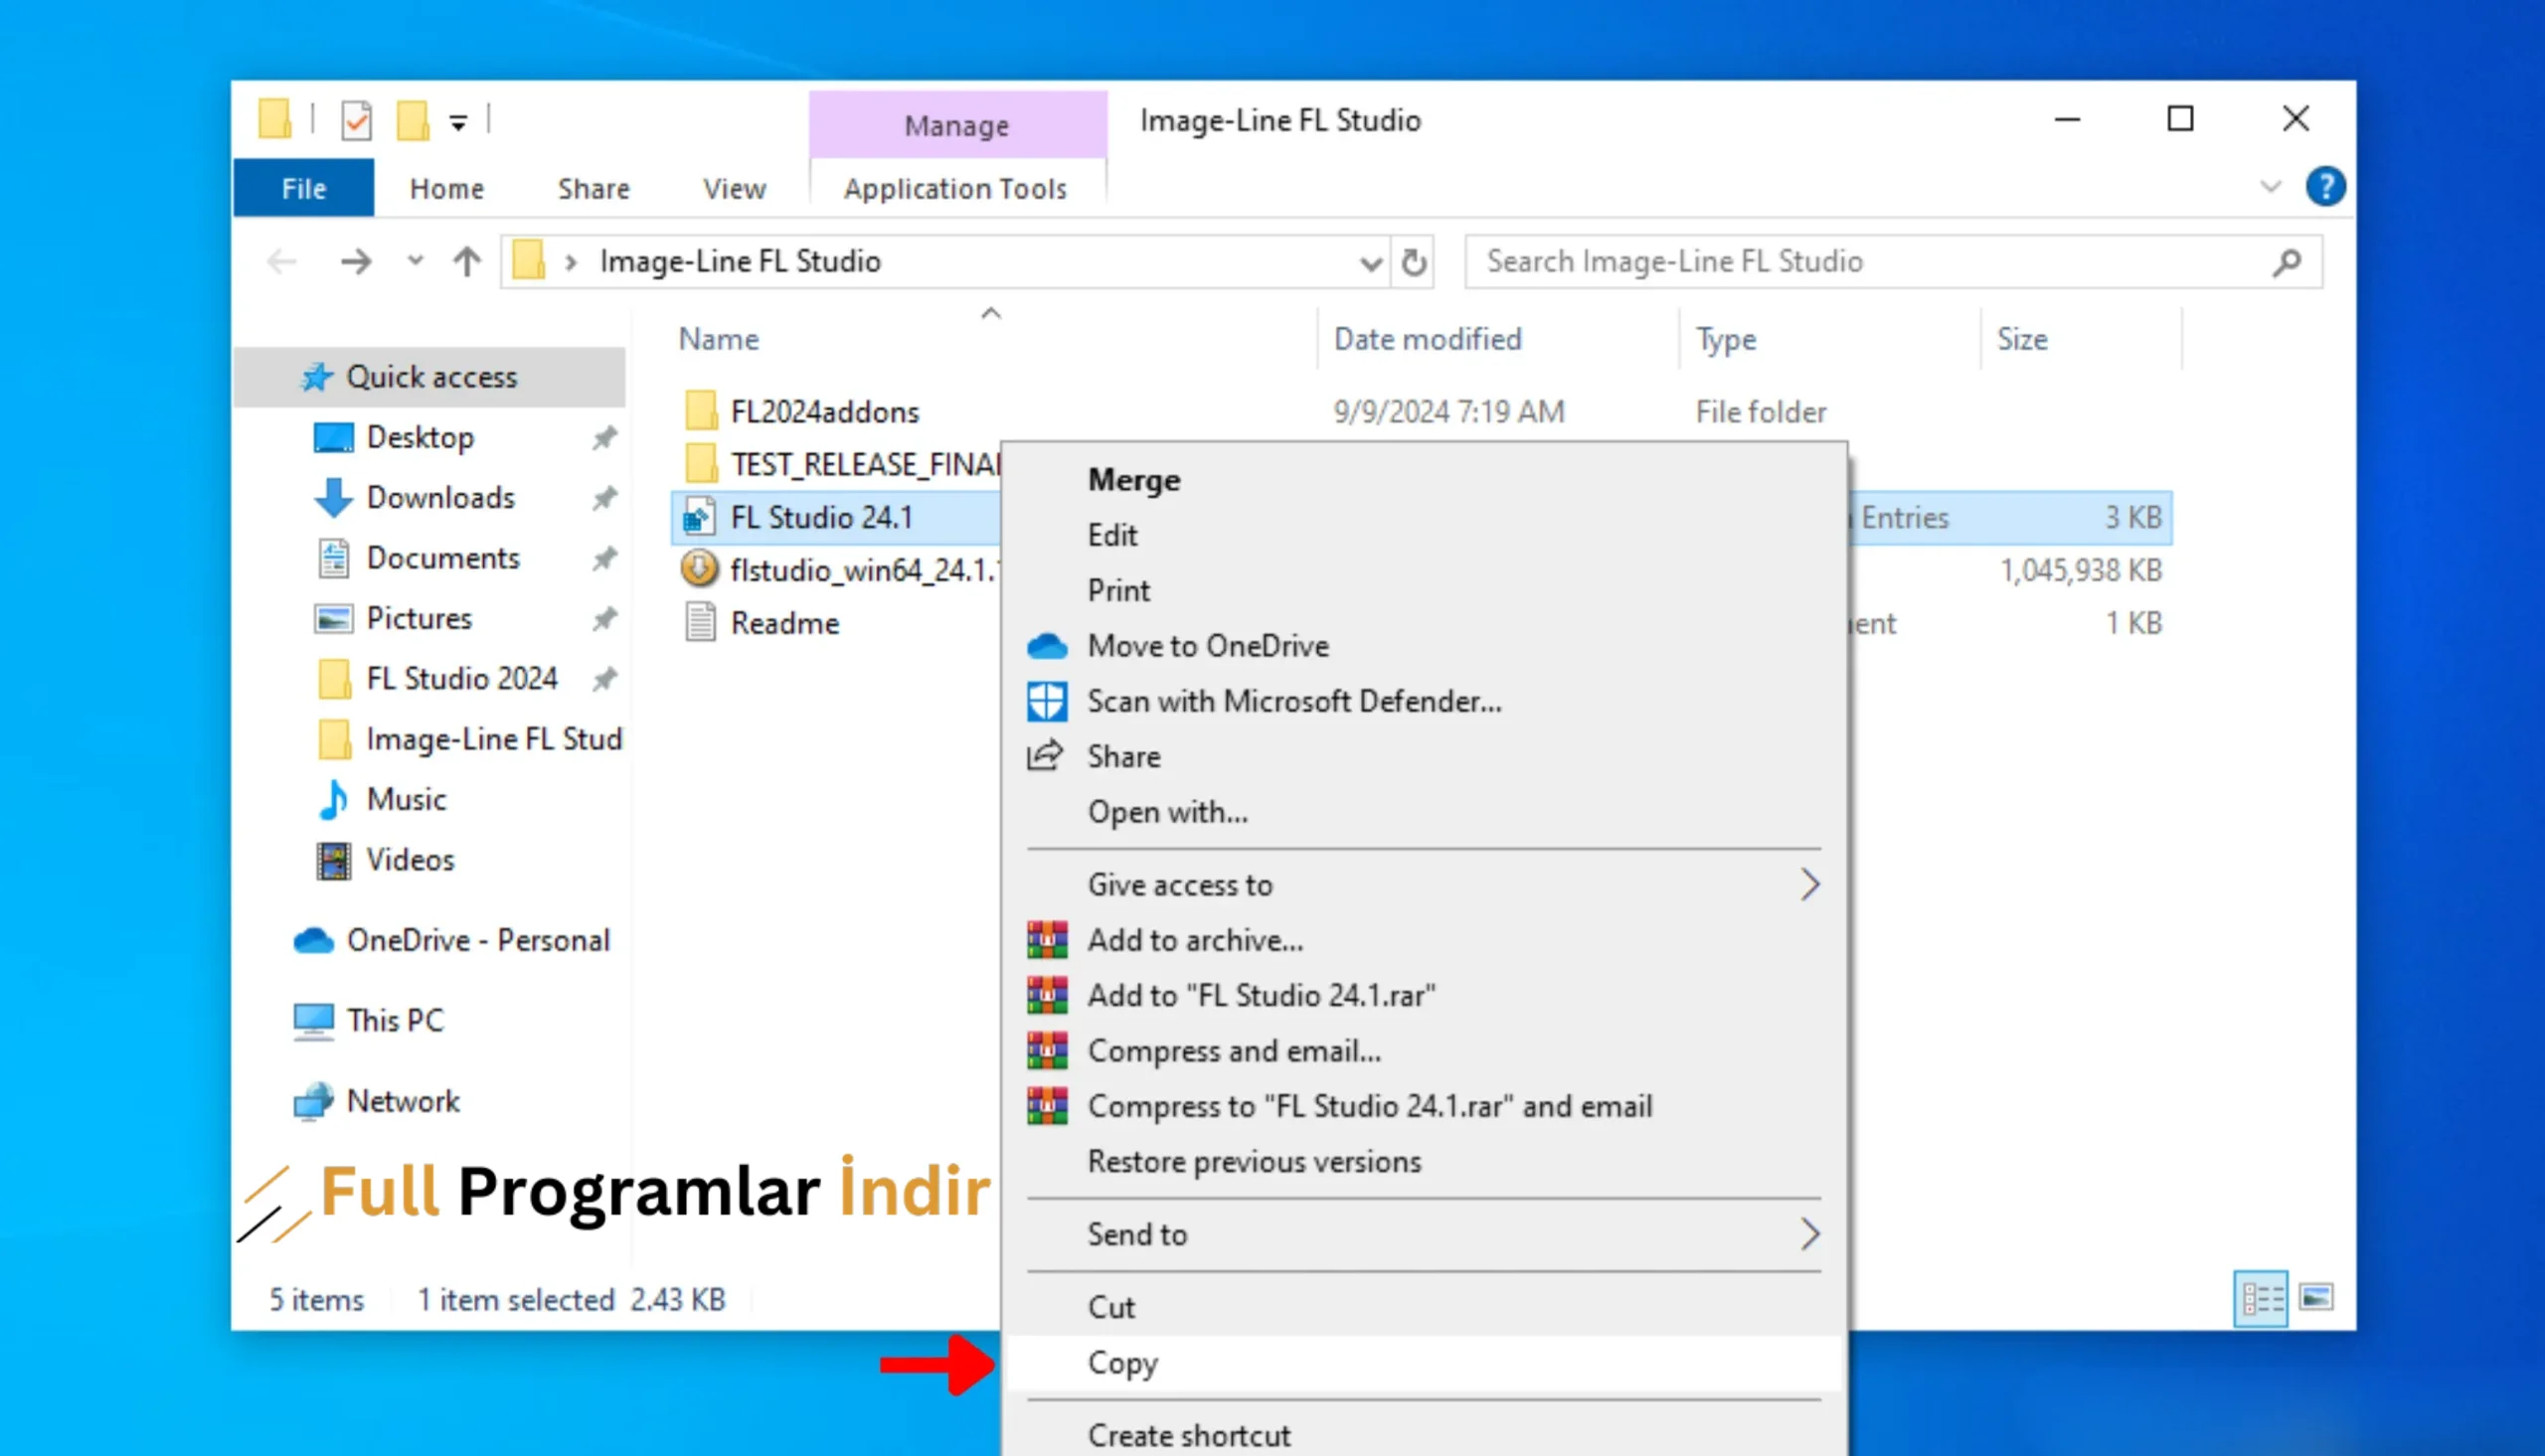Go forward with the Forward arrow
Viewport: 2545px width, 1456px height.
[355, 262]
